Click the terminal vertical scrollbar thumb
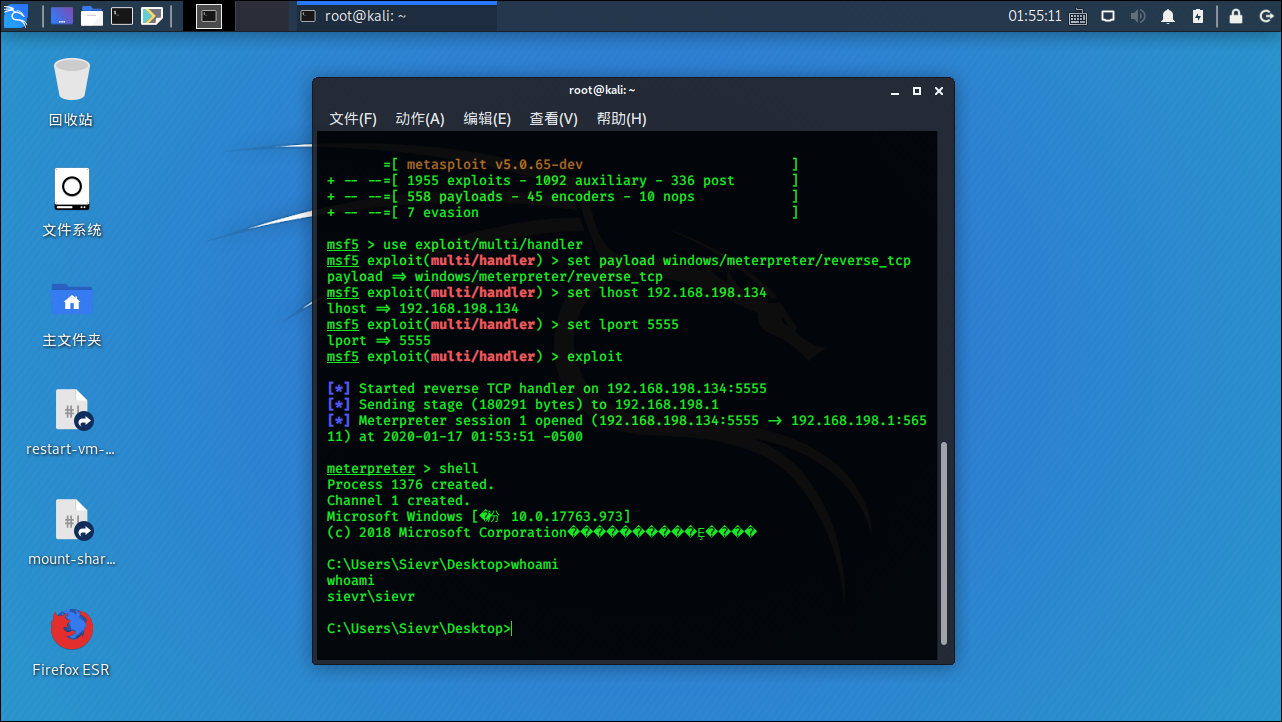The width and height of the screenshot is (1282, 722). 942,543
